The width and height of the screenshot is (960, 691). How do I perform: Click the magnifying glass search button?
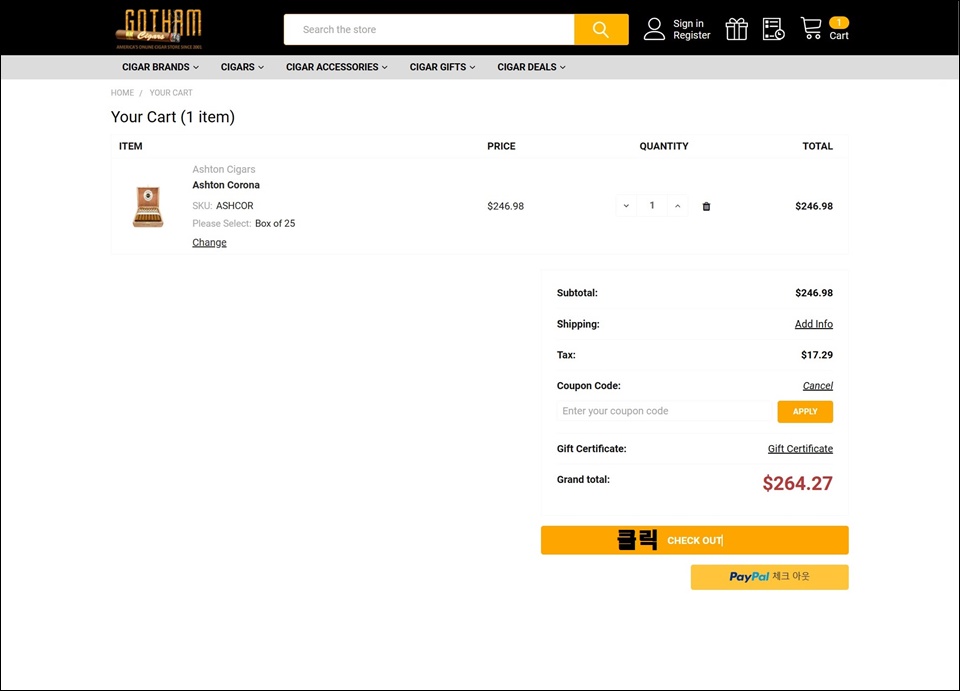(x=601, y=29)
